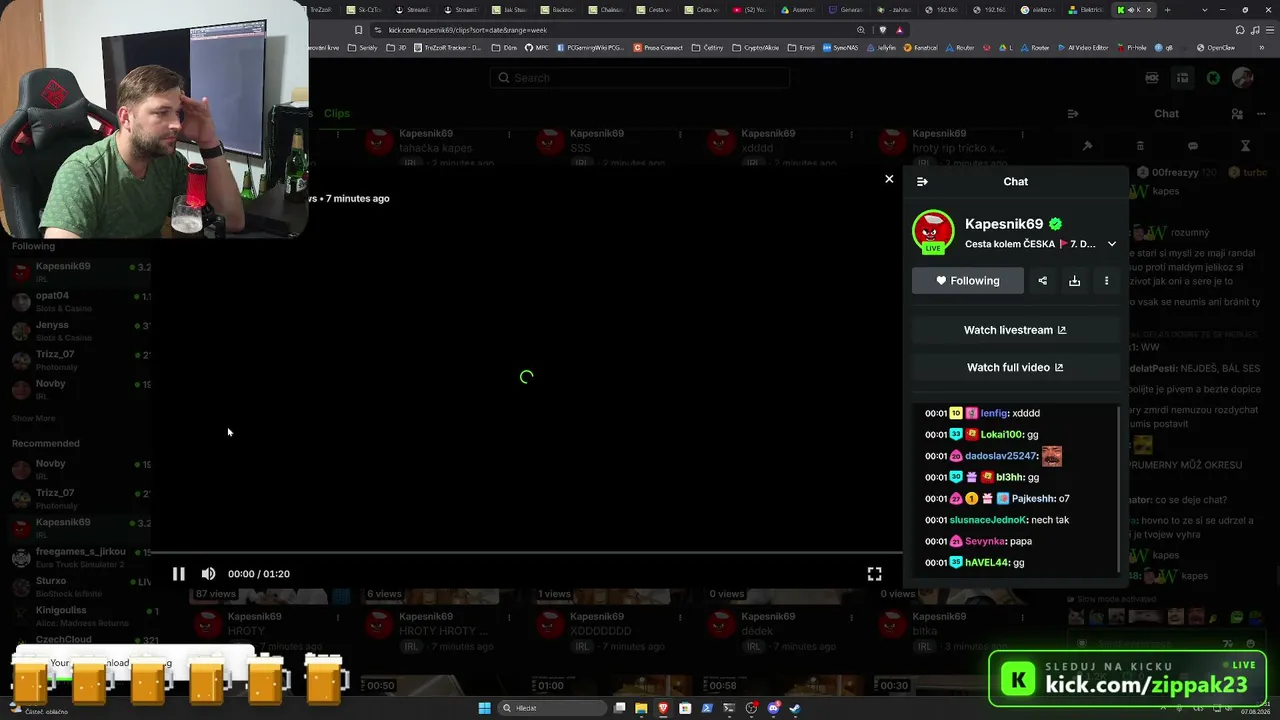Focus the Kick search field
1280x720 pixels.
pos(640,78)
